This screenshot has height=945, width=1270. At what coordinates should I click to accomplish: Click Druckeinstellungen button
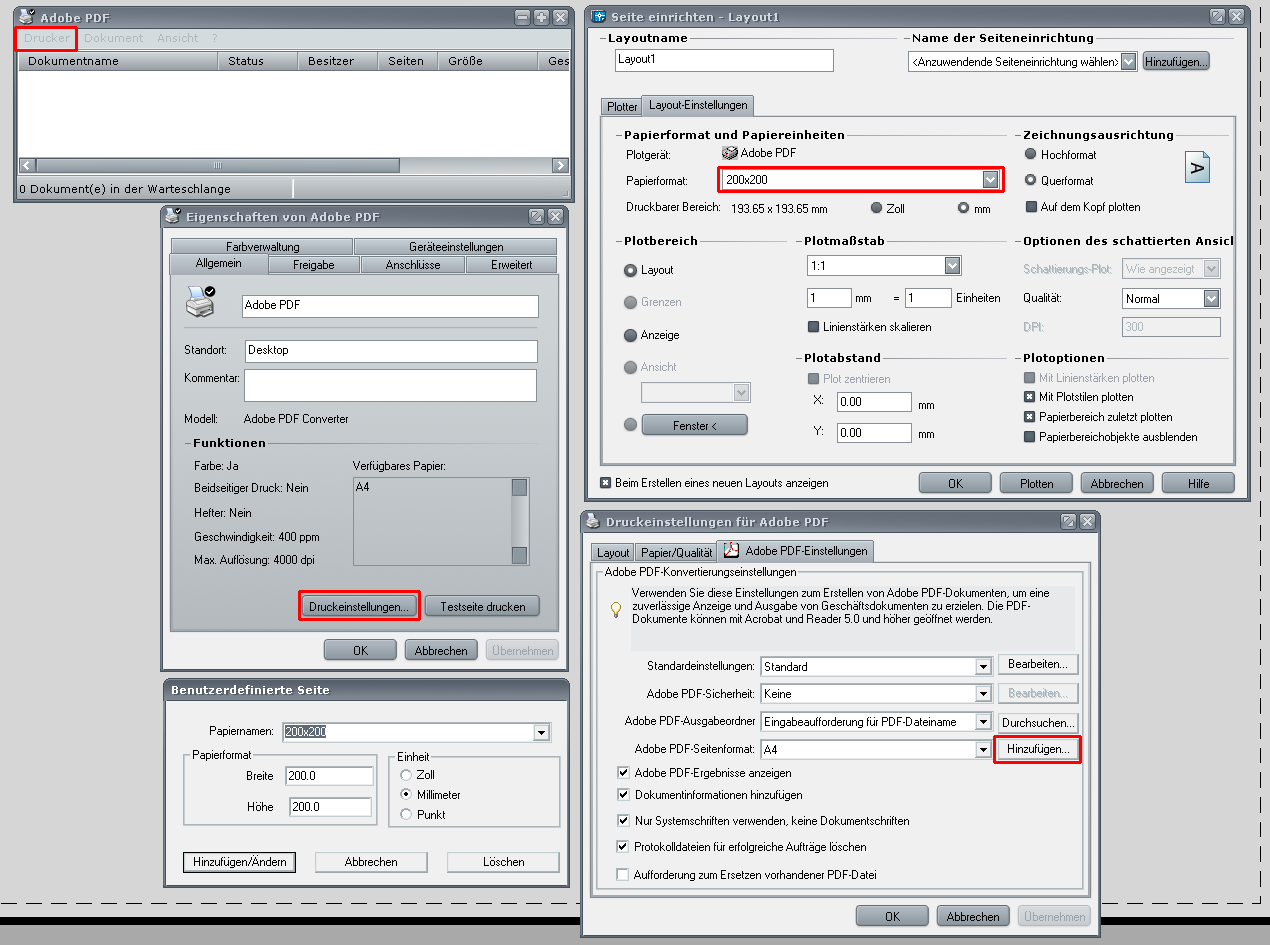click(x=359, y=606)
